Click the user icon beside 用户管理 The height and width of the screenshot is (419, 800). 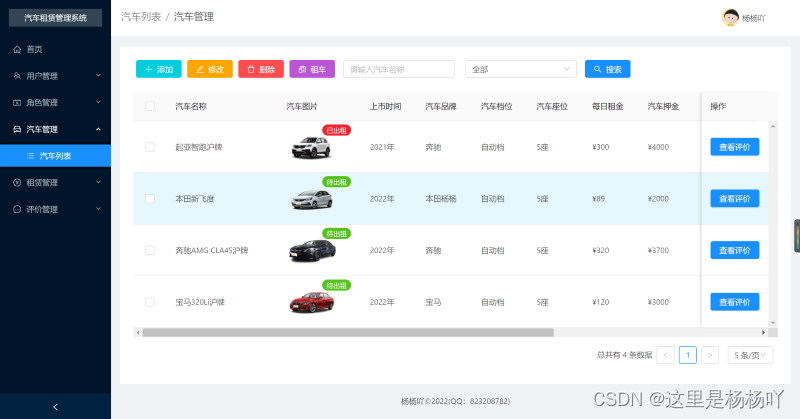[x=17, y=76]
